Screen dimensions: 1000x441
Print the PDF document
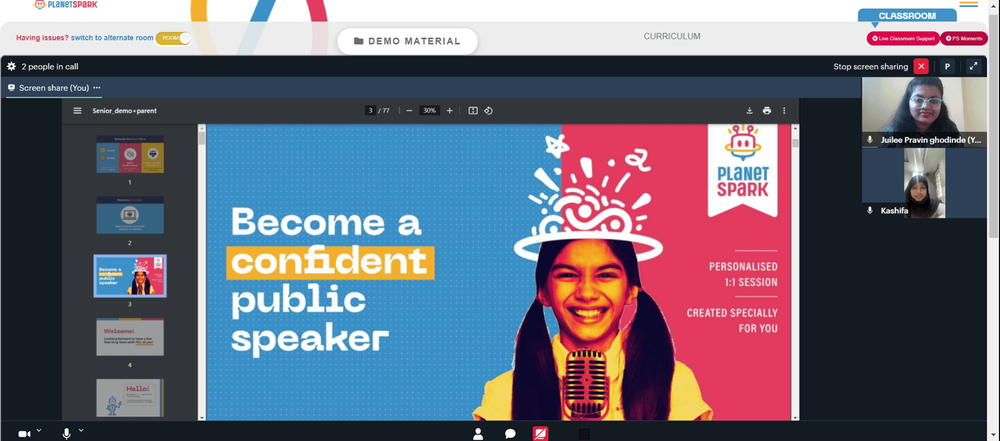click(x=767, y=110)
